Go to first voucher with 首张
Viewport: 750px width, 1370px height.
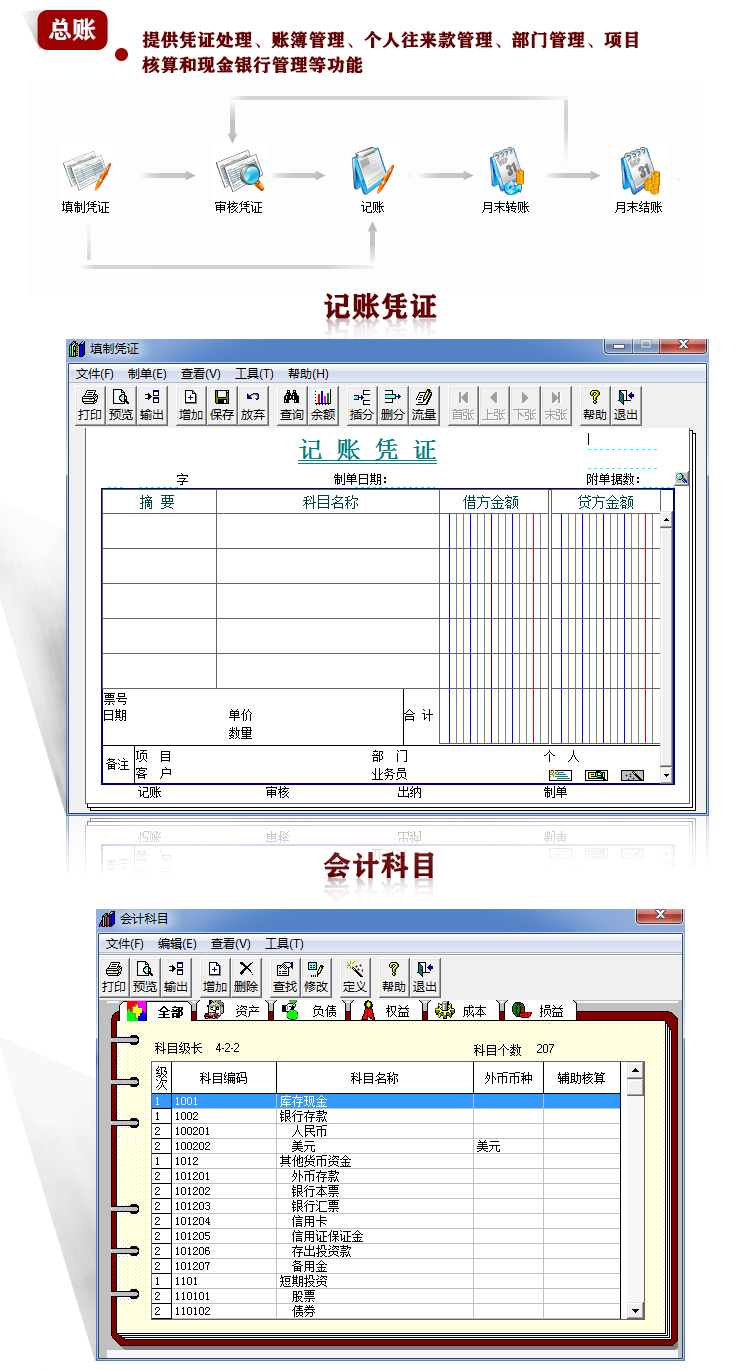[463, 405]
